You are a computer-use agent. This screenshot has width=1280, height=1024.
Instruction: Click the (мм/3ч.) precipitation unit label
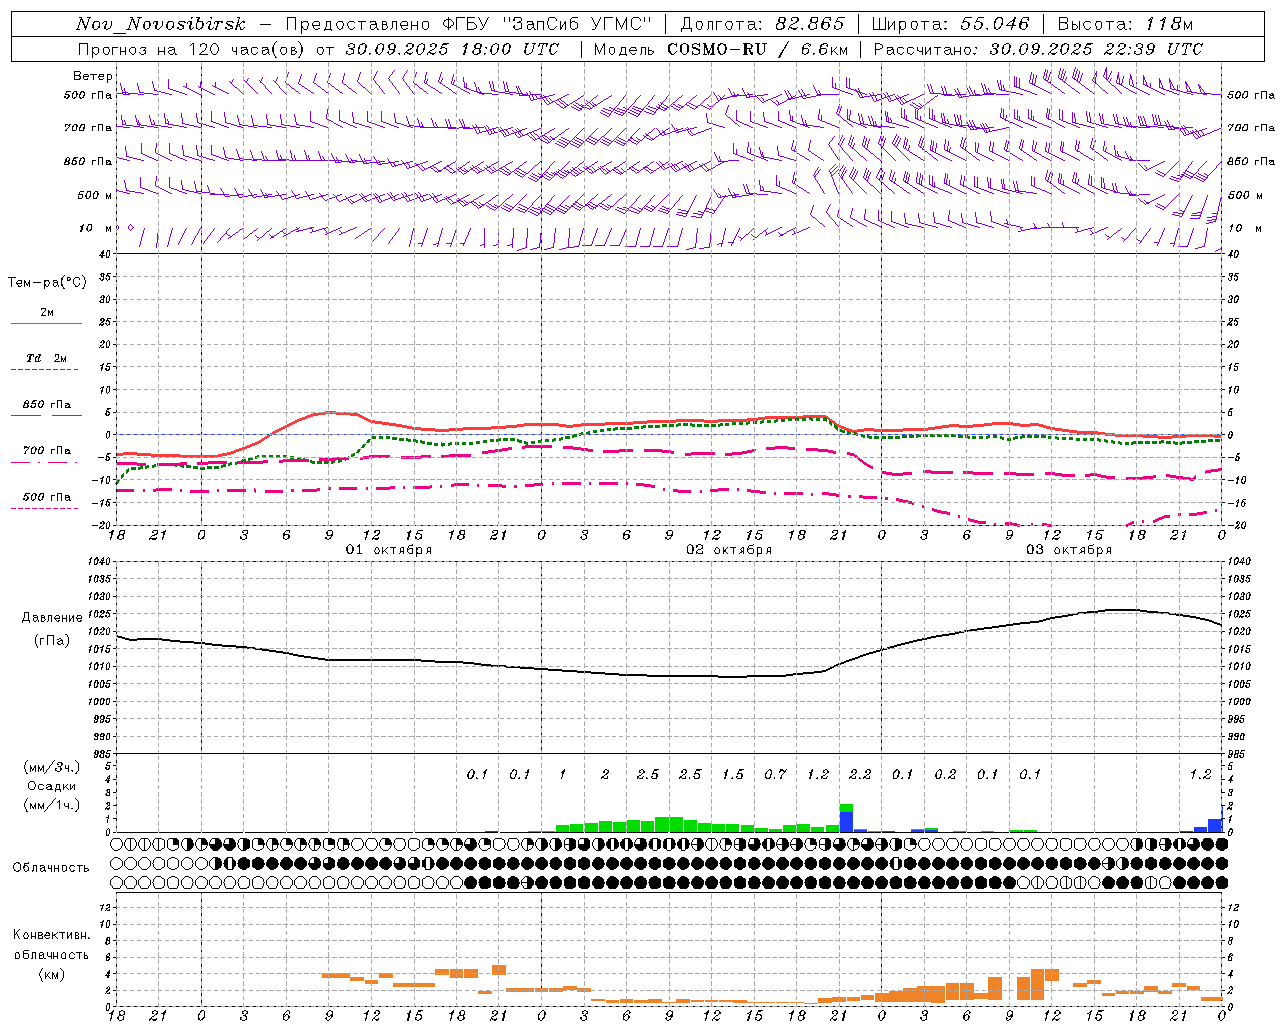pos(52,767)
